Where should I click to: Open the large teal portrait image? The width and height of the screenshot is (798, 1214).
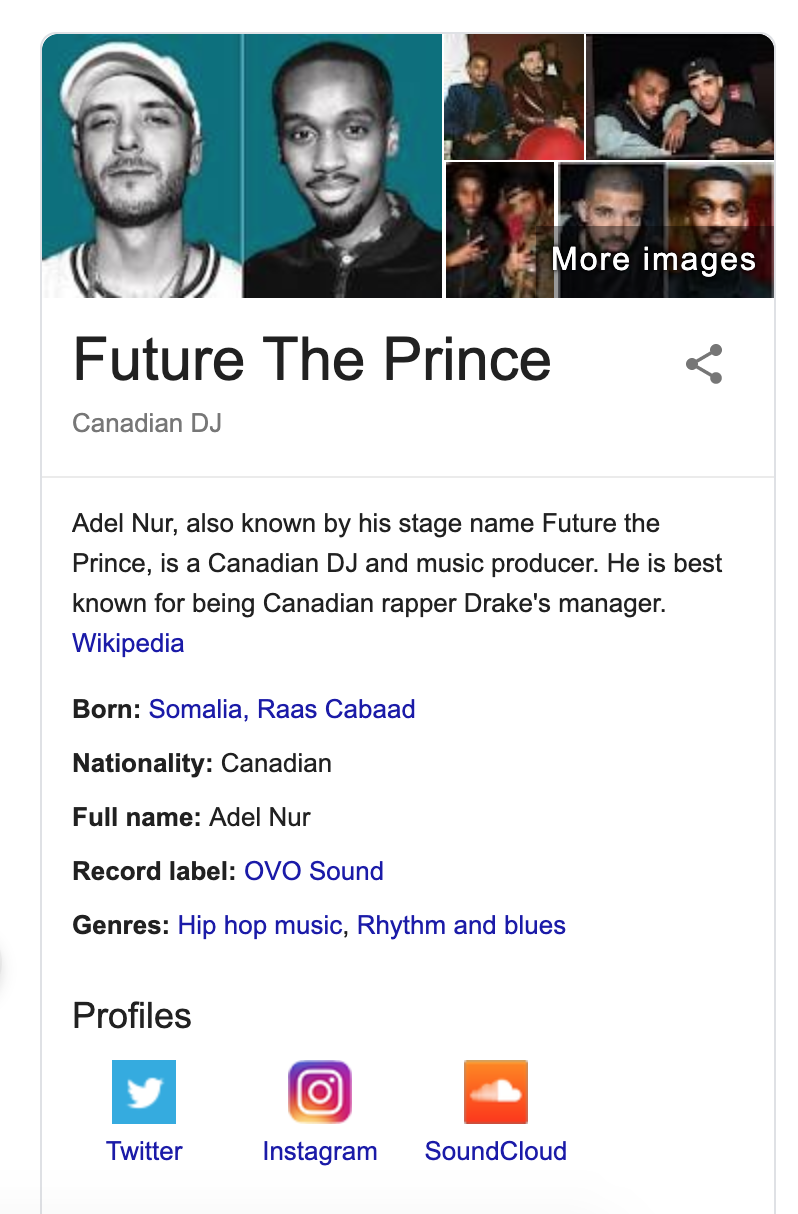pos(242,166)
